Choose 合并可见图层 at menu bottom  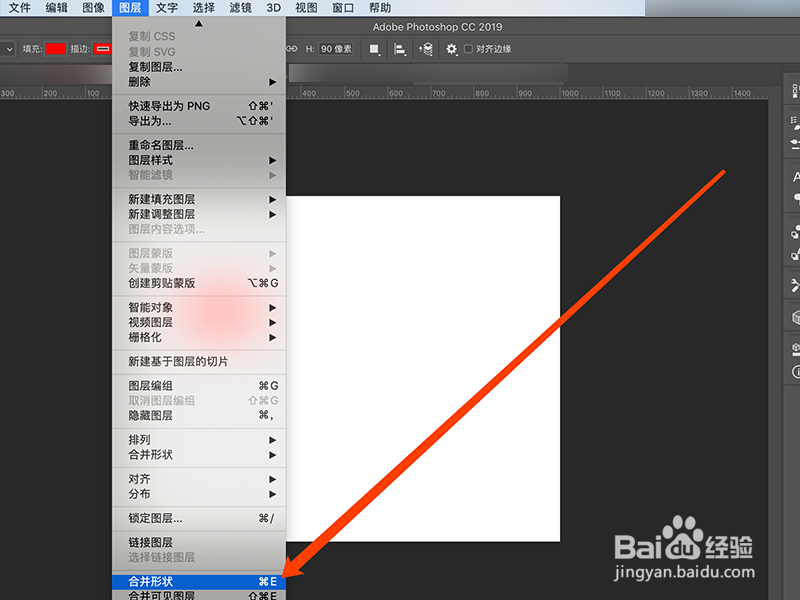(199, 595)
